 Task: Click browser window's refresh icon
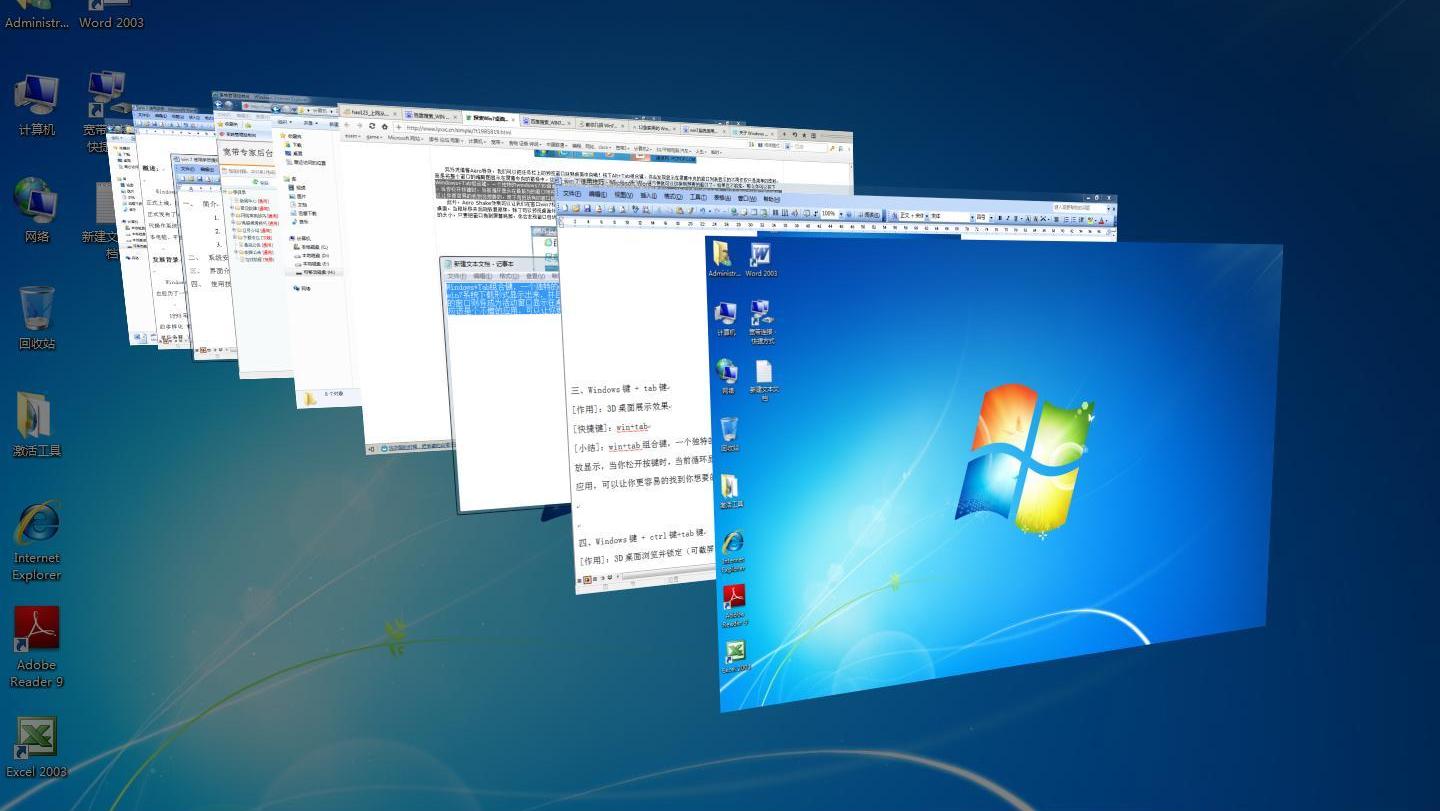pos(372,126)
